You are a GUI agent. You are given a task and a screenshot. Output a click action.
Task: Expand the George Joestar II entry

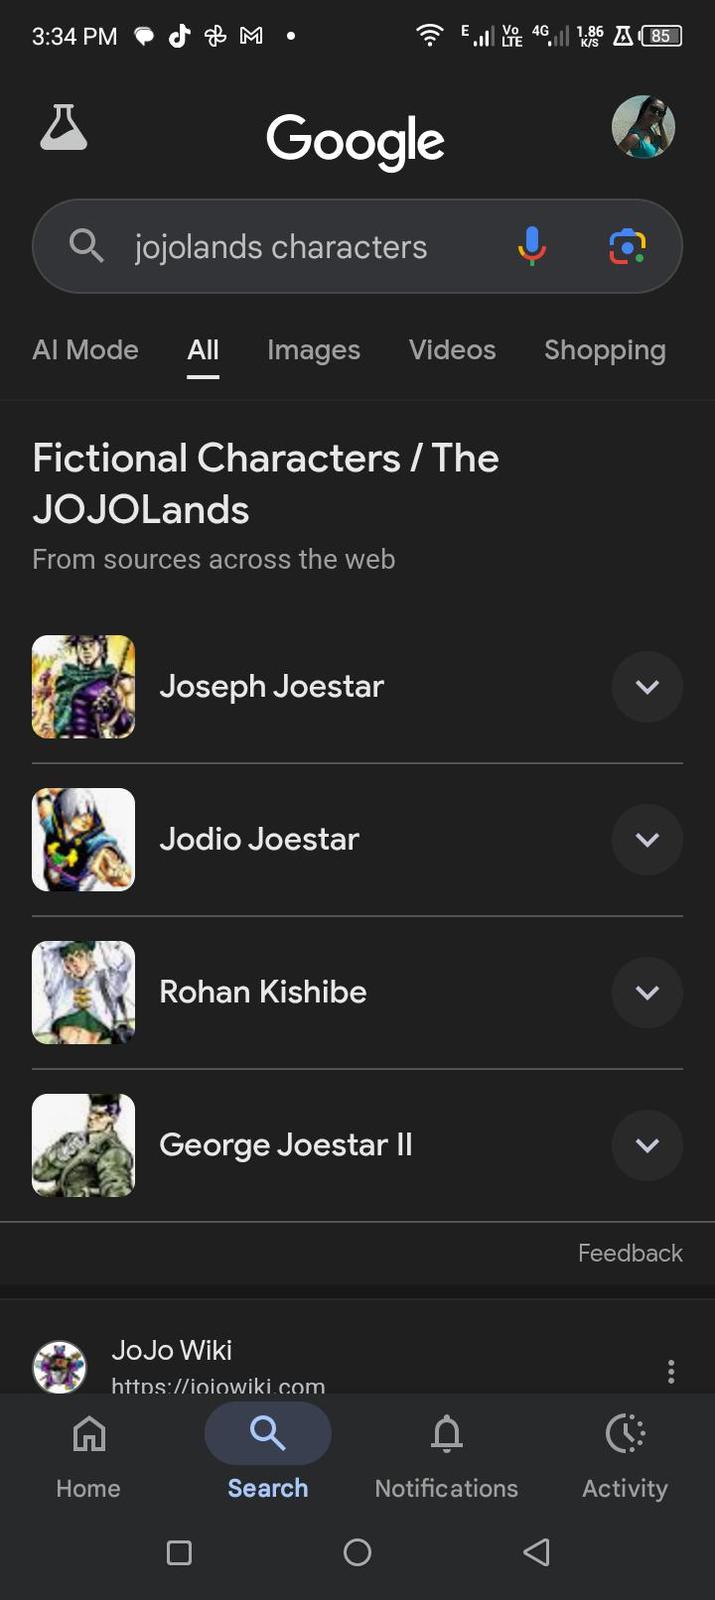[647, 1145]
